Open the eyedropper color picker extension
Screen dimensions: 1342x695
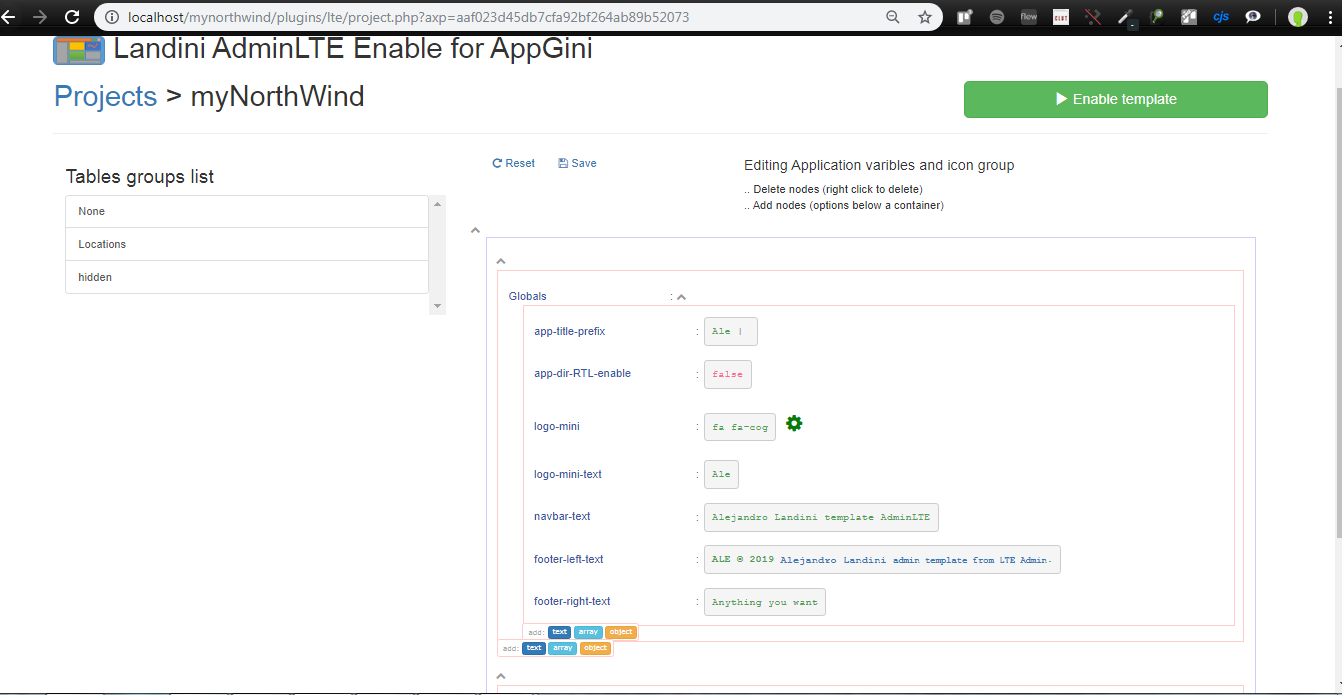click(x=1126, y=17)
